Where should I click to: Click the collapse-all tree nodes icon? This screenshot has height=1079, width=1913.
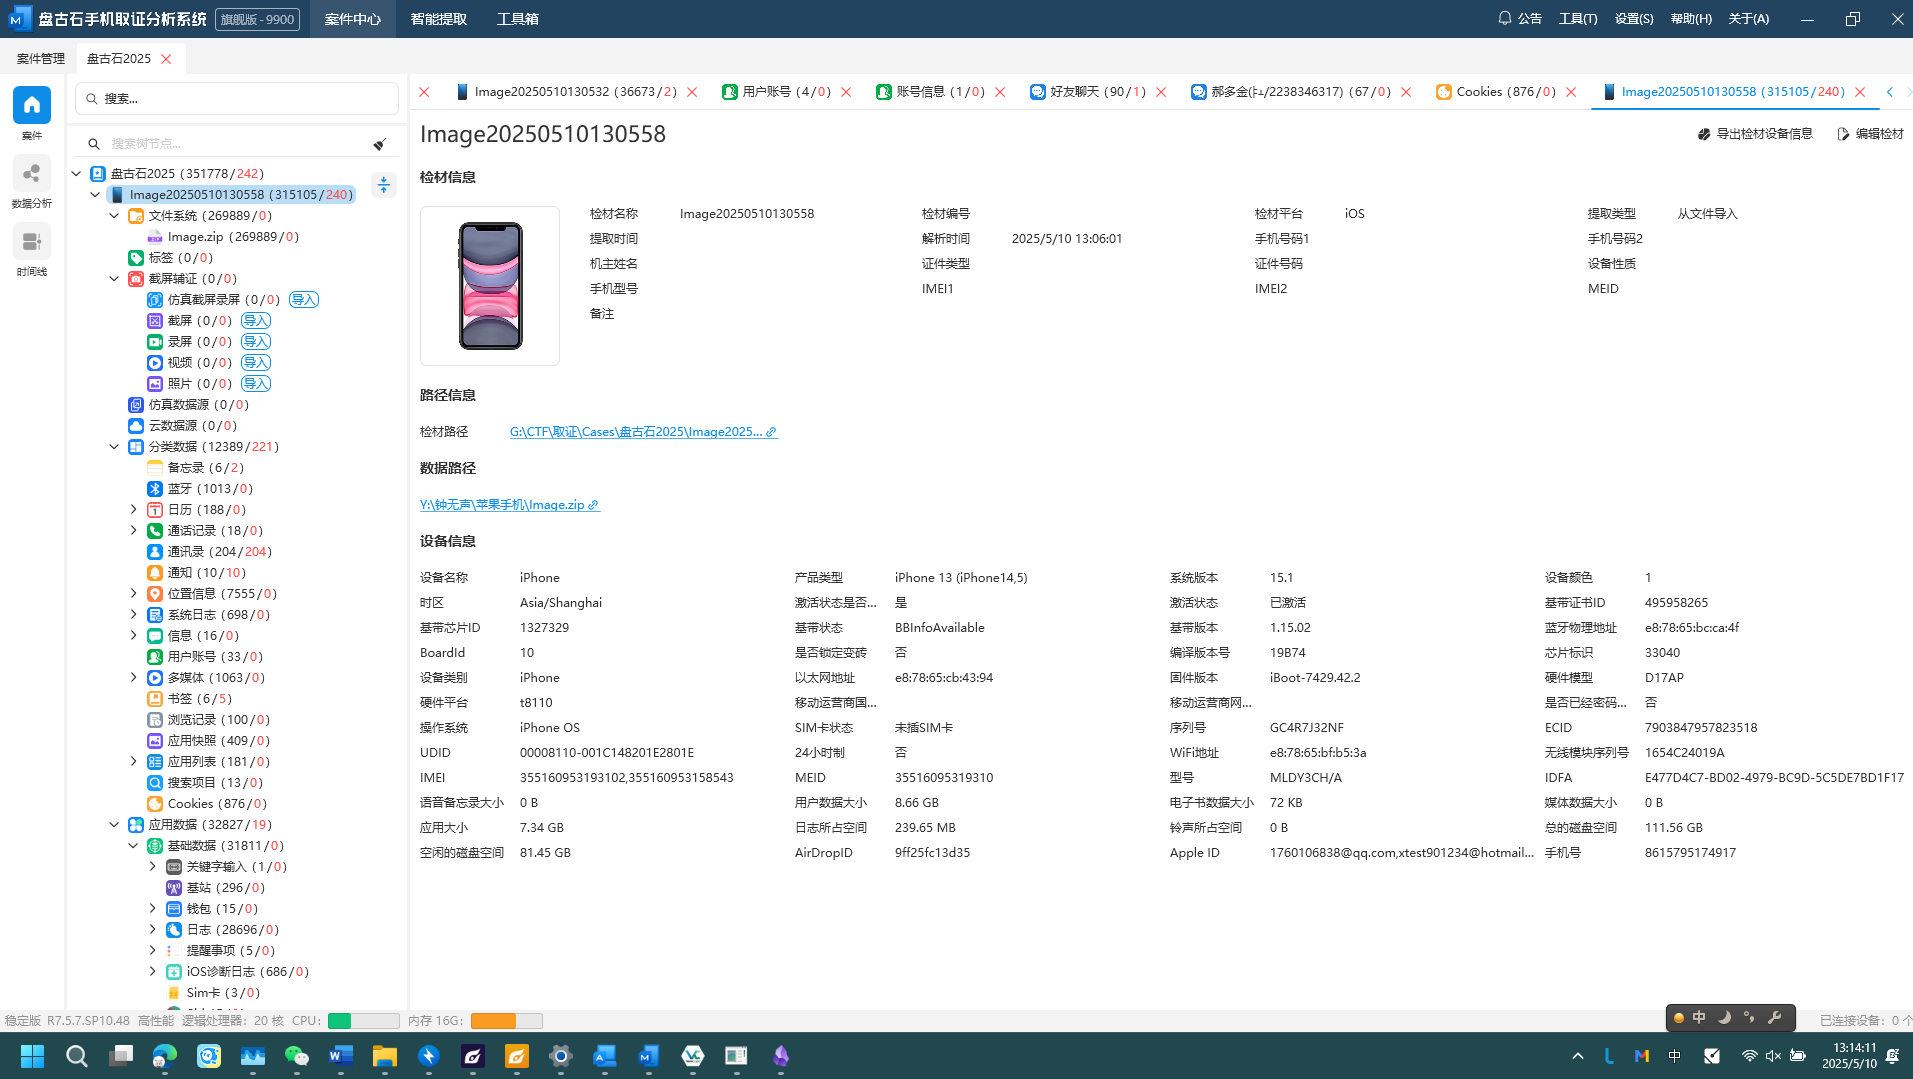[384, 185]
